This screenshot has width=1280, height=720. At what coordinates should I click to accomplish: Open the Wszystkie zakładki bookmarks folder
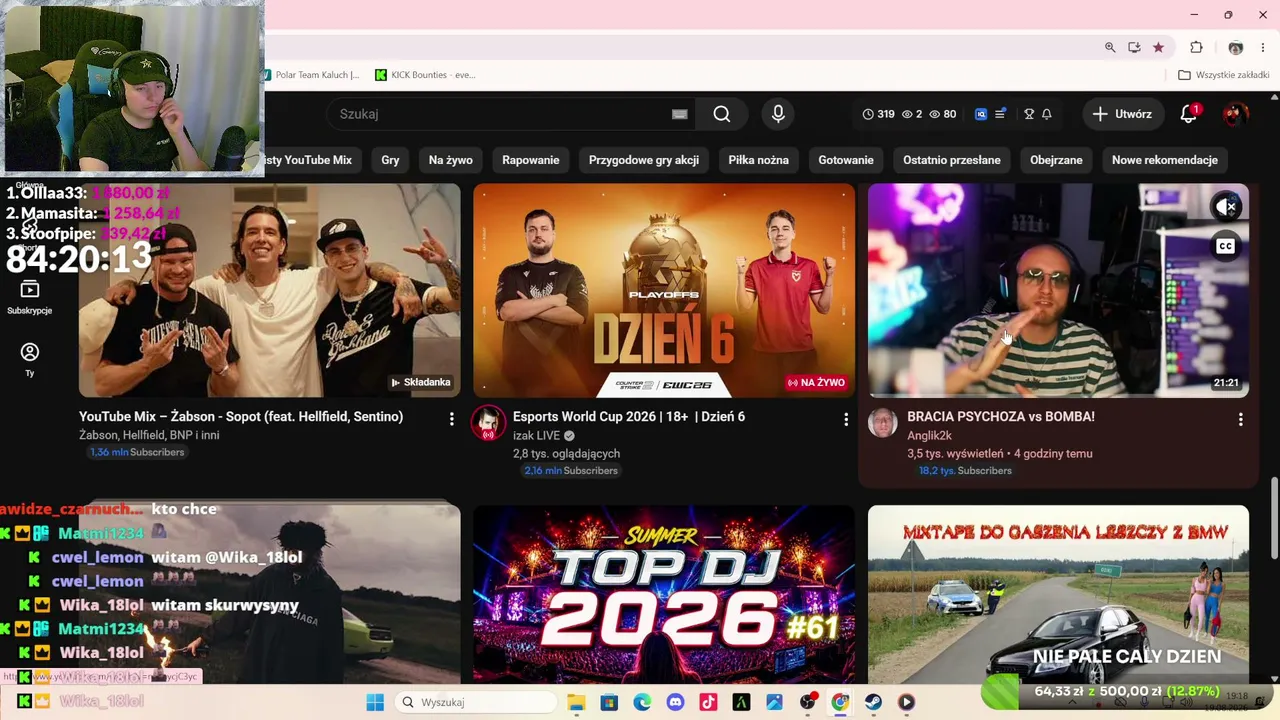tap(1223, 75)
